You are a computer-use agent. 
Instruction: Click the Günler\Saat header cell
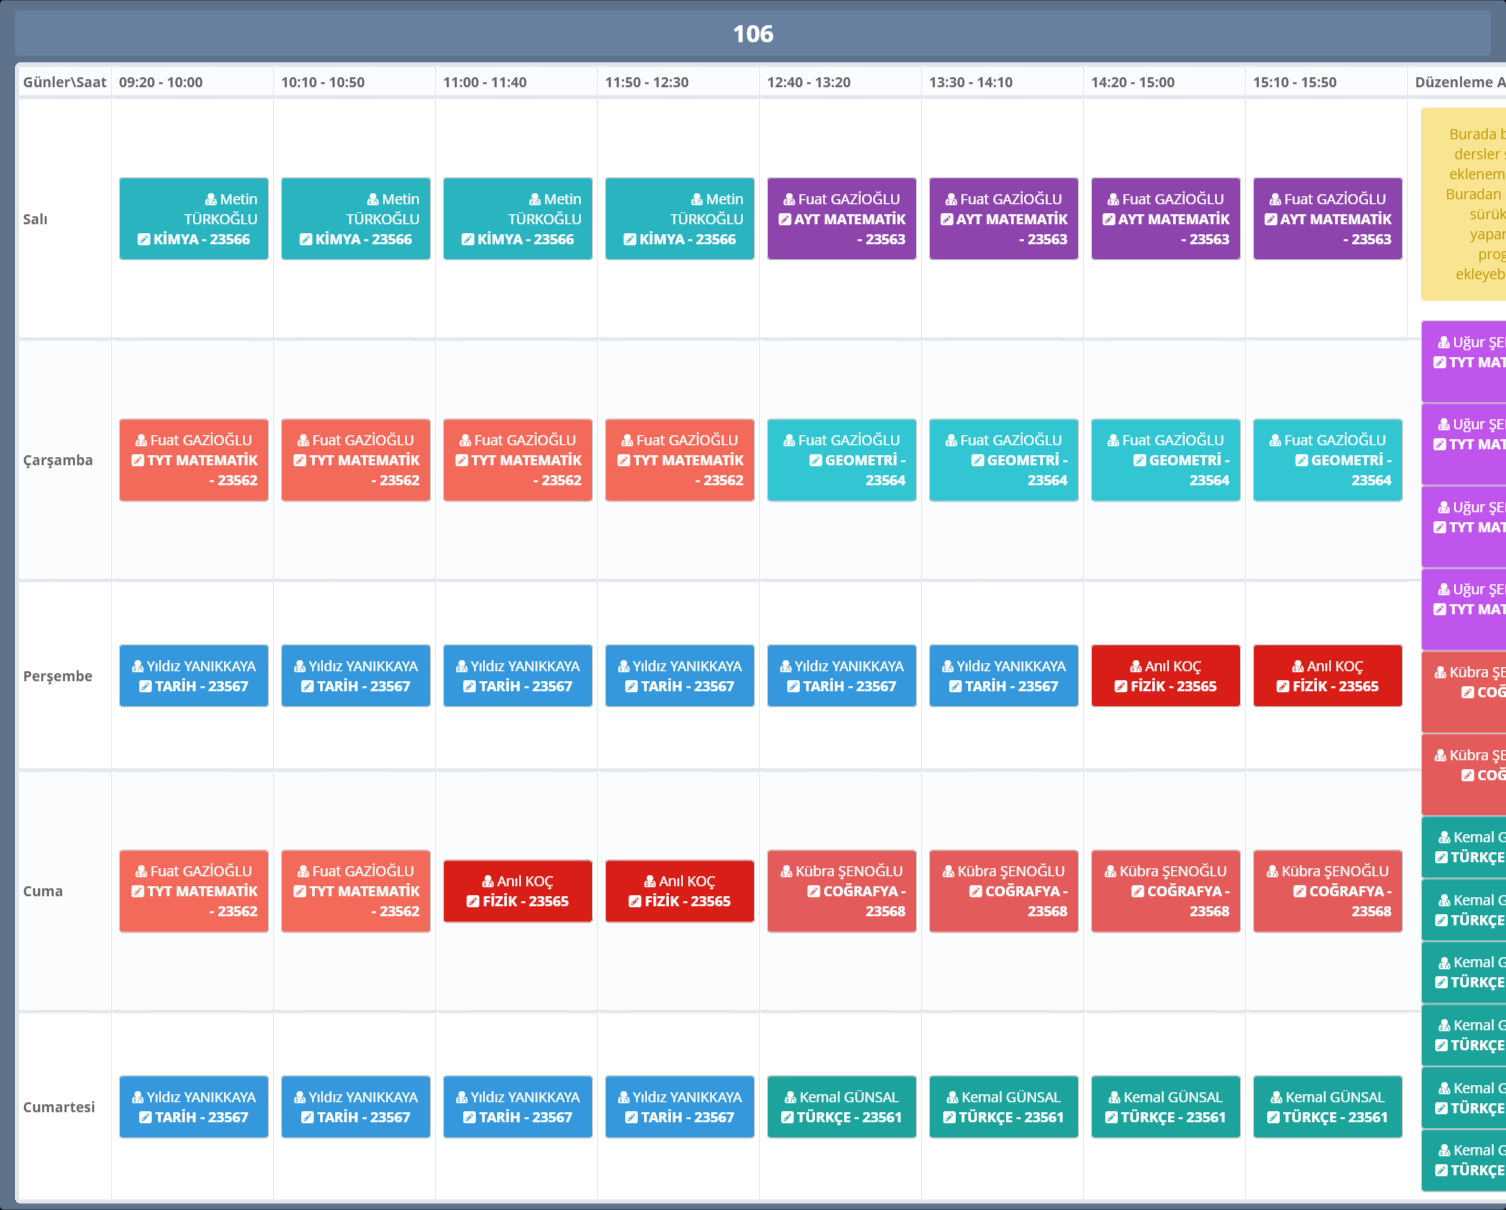pyautogui.click(x=64, y=82)
